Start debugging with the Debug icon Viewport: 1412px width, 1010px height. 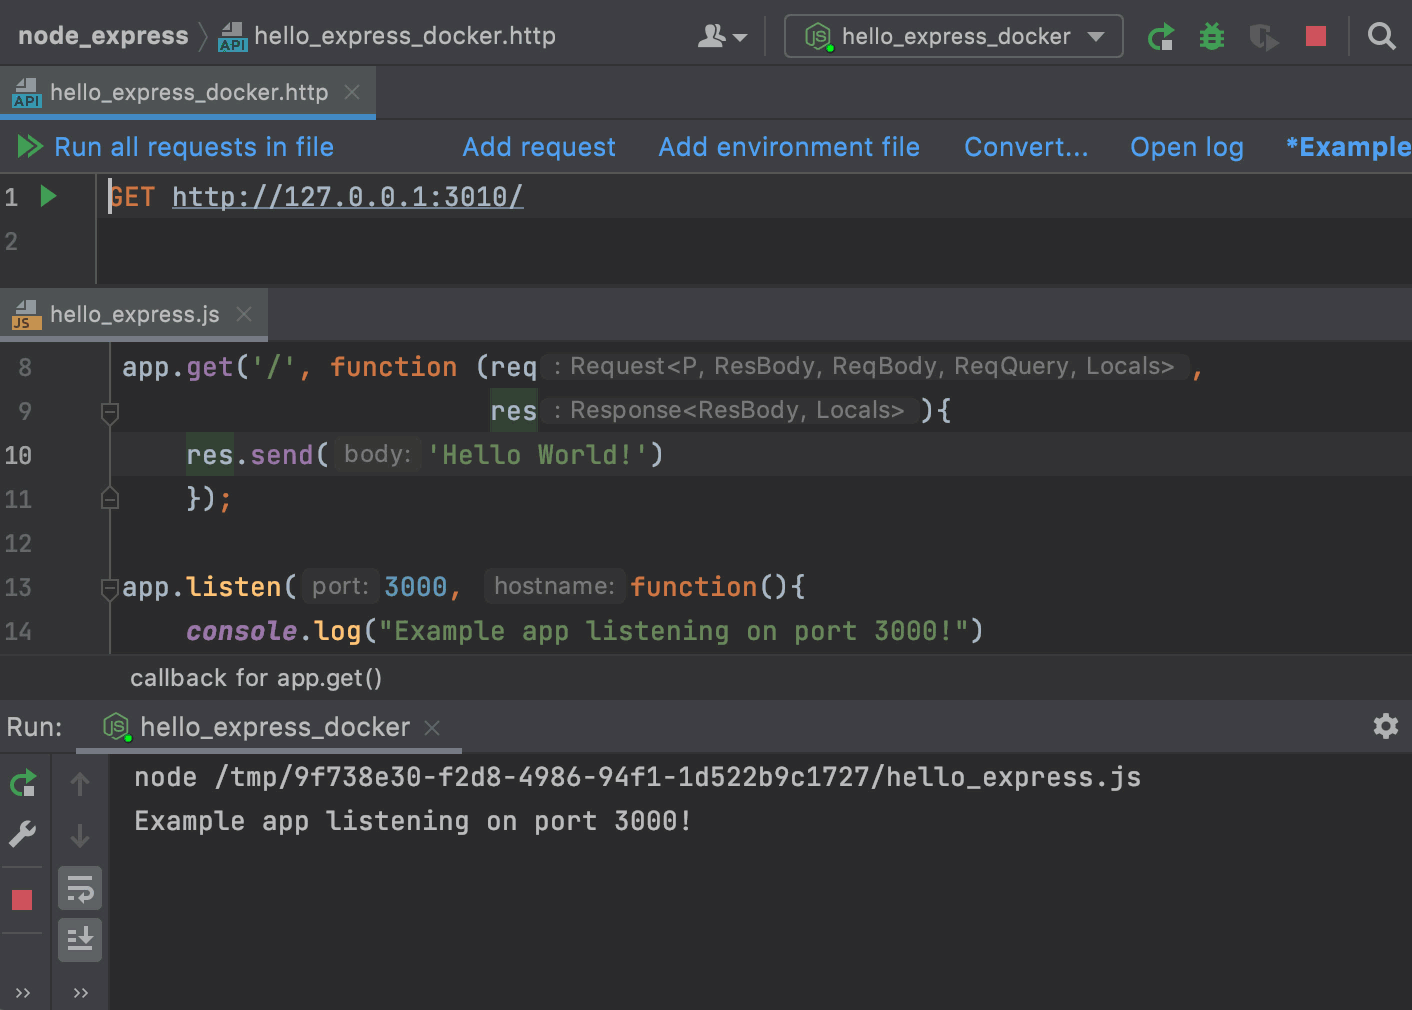pyautogui.click(x=1211, y=36)
